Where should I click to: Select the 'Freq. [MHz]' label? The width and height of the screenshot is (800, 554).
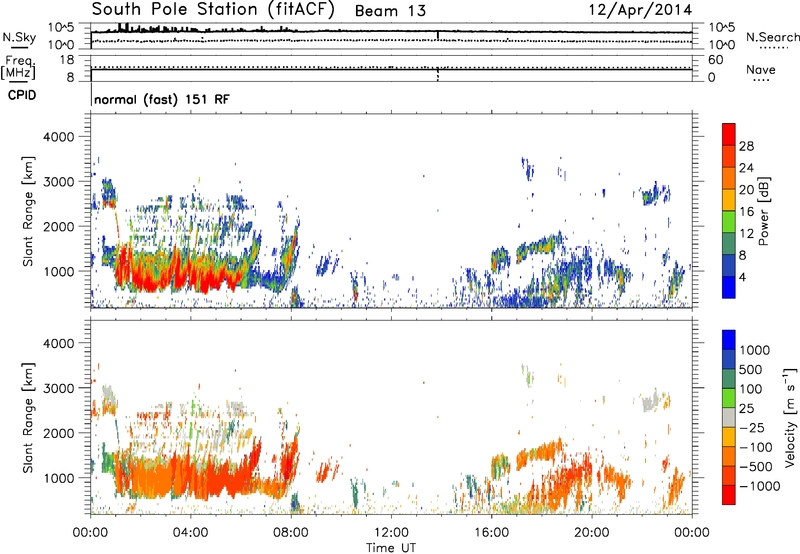[x=18, y=67]
